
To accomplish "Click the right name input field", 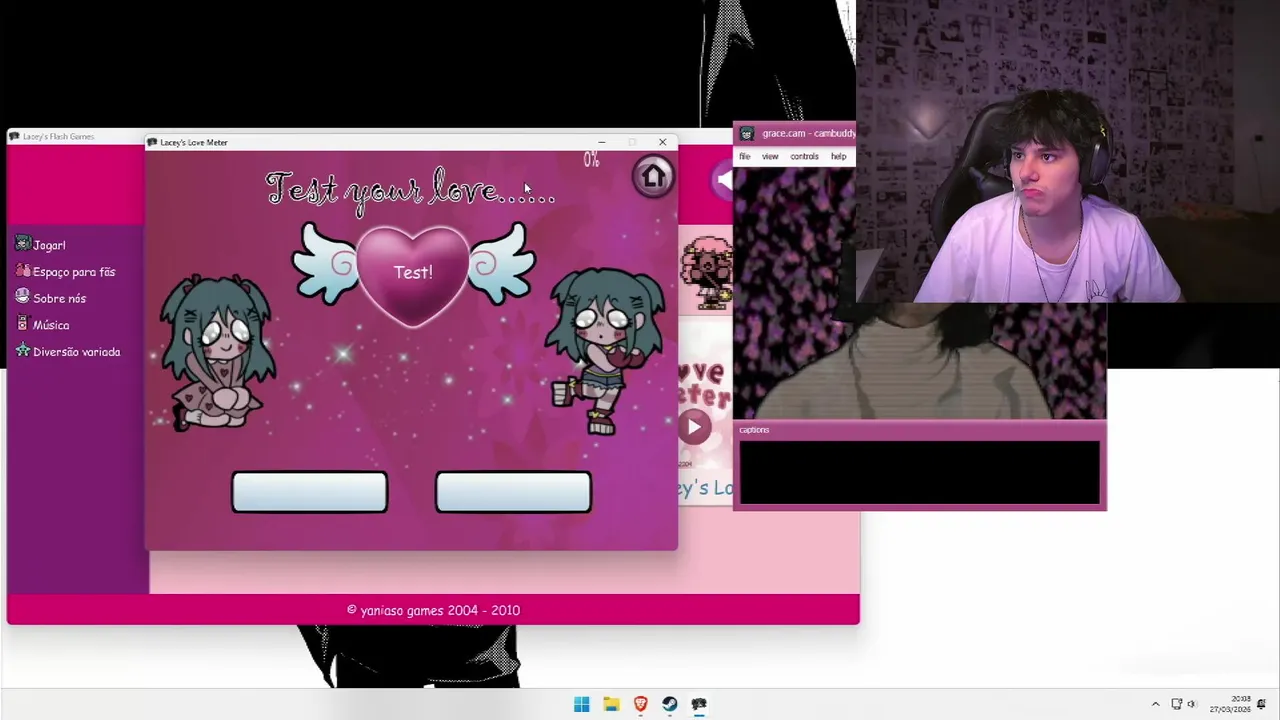I will (x=513, y=492).
